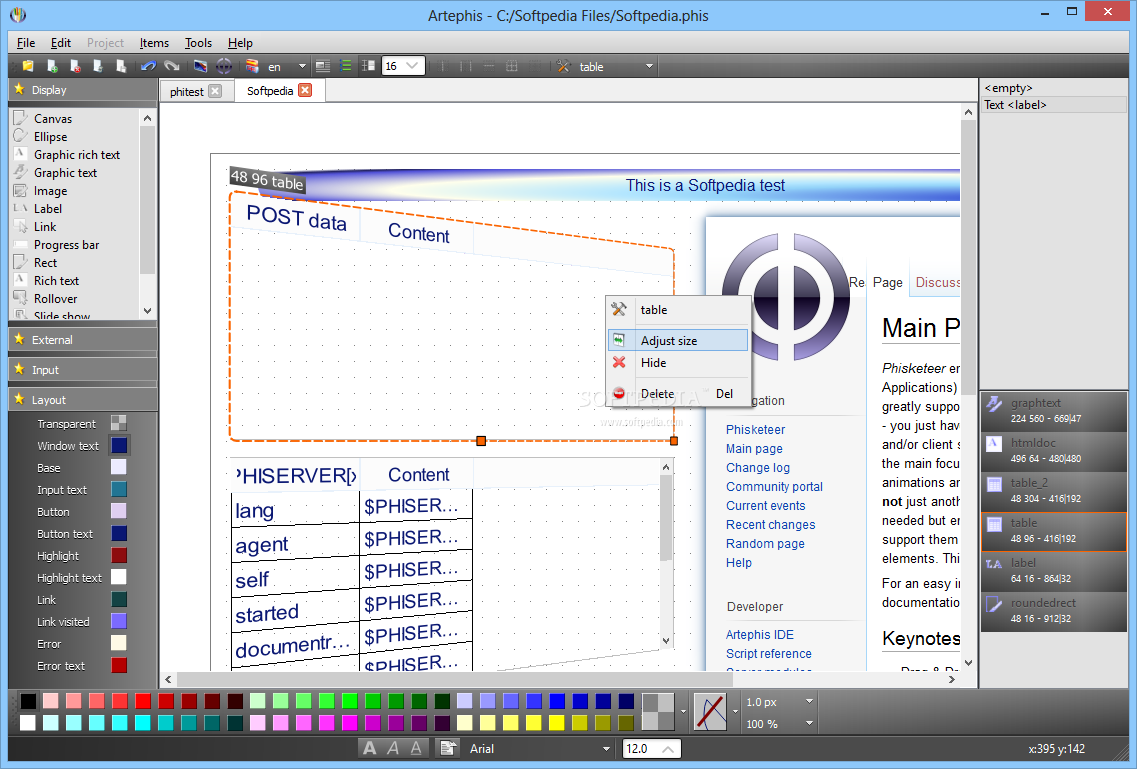Click the Change log link
This screenshot has width=1137, height=769.
pos(758,467)
